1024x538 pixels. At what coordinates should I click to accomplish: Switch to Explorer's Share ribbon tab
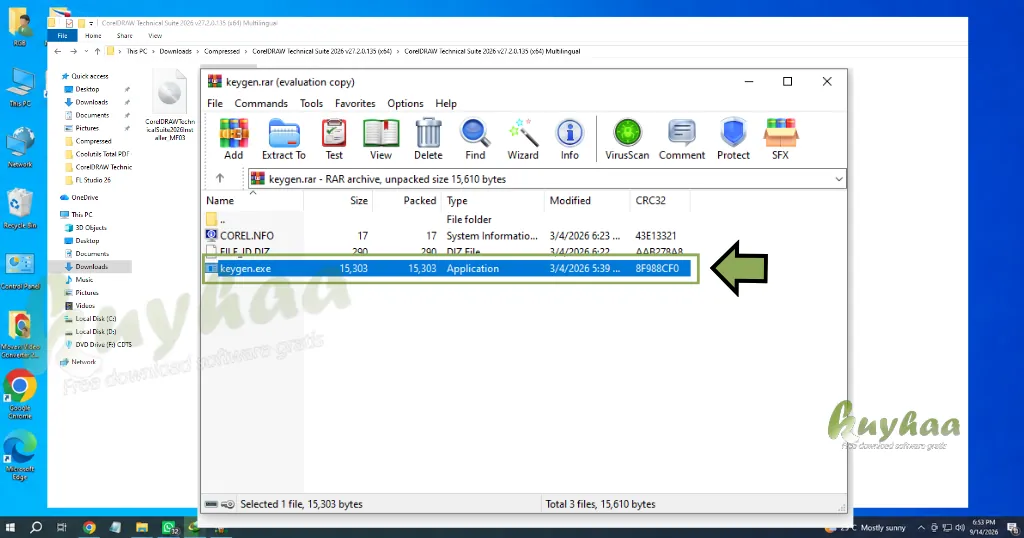pyautogui.click(x=125, y=36)
